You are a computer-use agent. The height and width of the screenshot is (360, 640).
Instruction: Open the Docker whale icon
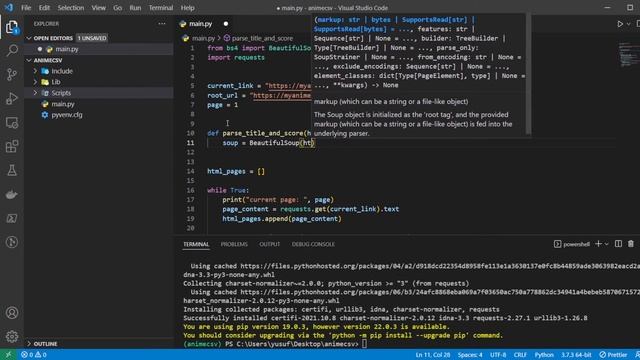(x=12, y=194)
